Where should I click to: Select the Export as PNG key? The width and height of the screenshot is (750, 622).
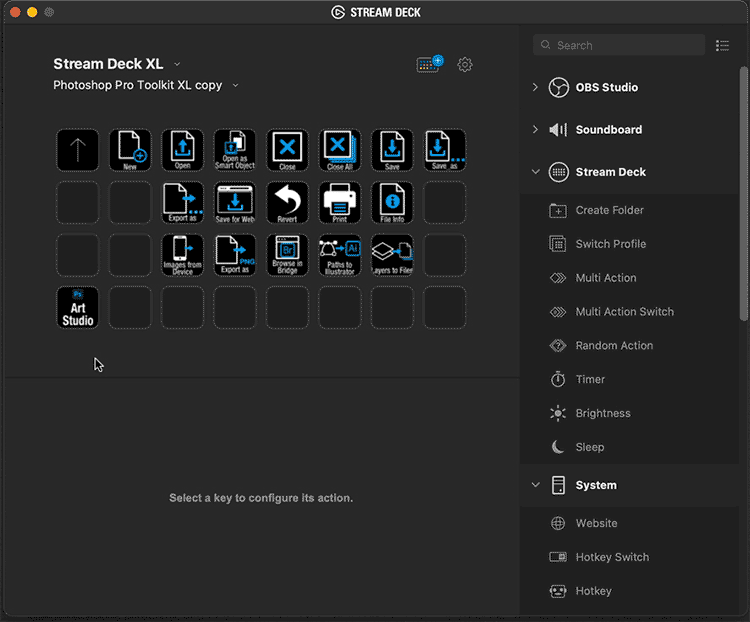click(235, 255)
